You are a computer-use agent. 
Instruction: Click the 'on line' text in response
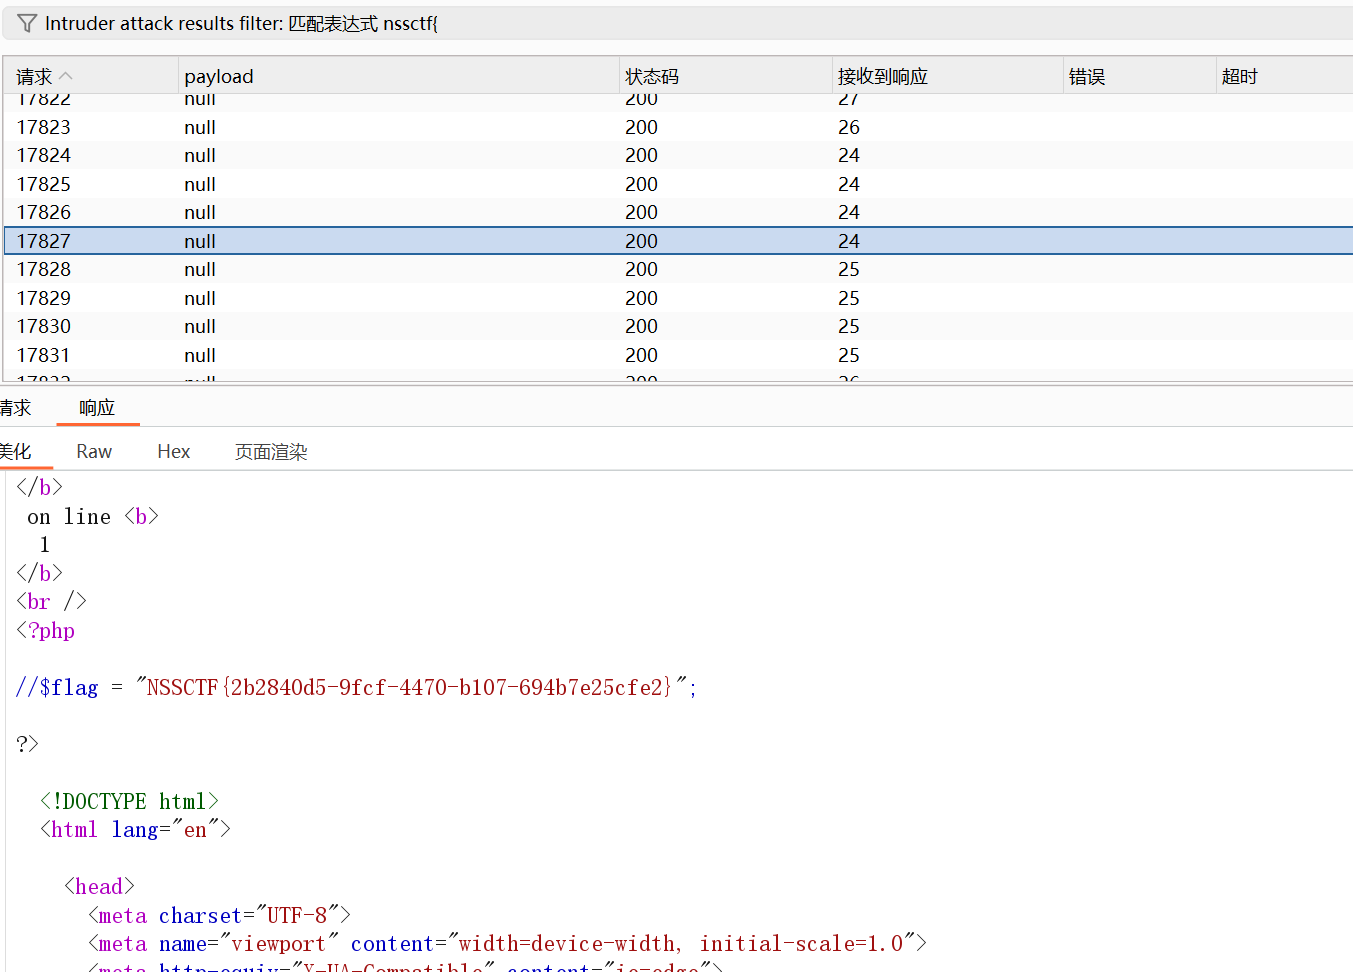[69, 516]
